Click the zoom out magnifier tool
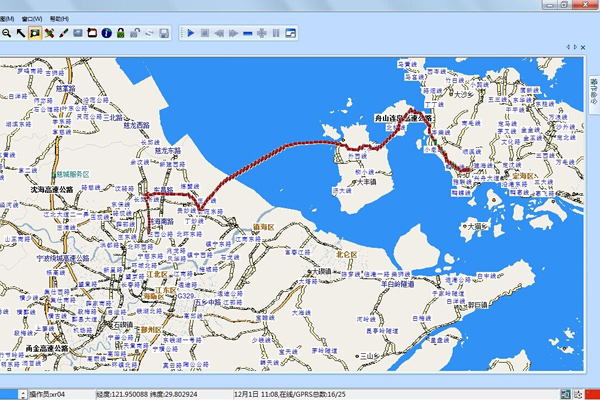600x400 pixels. pyautogui.click(x=6, y=33)
